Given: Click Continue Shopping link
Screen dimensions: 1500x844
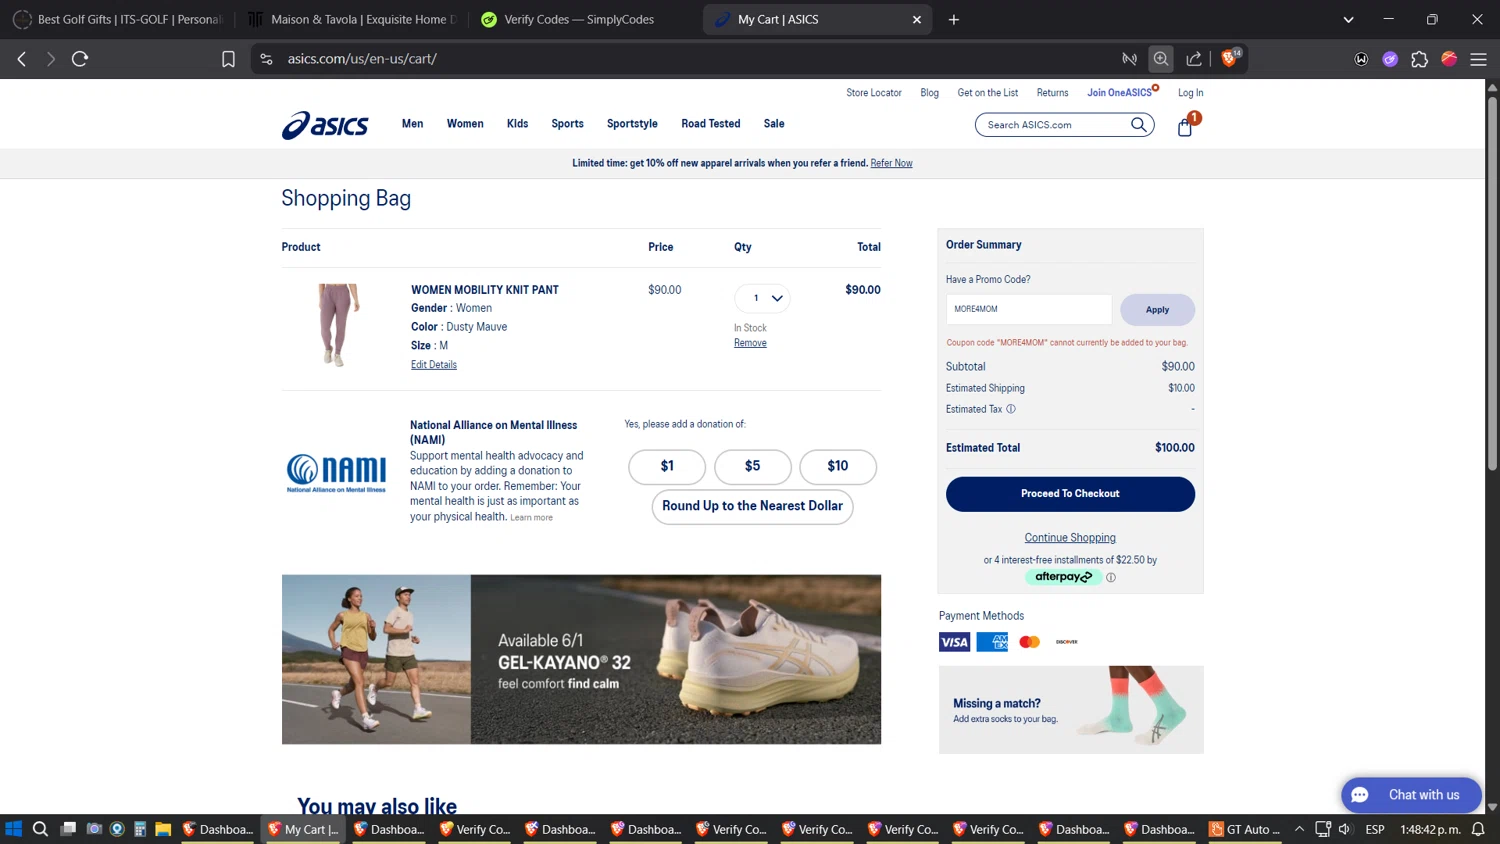Looking at the screenshot, I should click(x=1070, y=538).
